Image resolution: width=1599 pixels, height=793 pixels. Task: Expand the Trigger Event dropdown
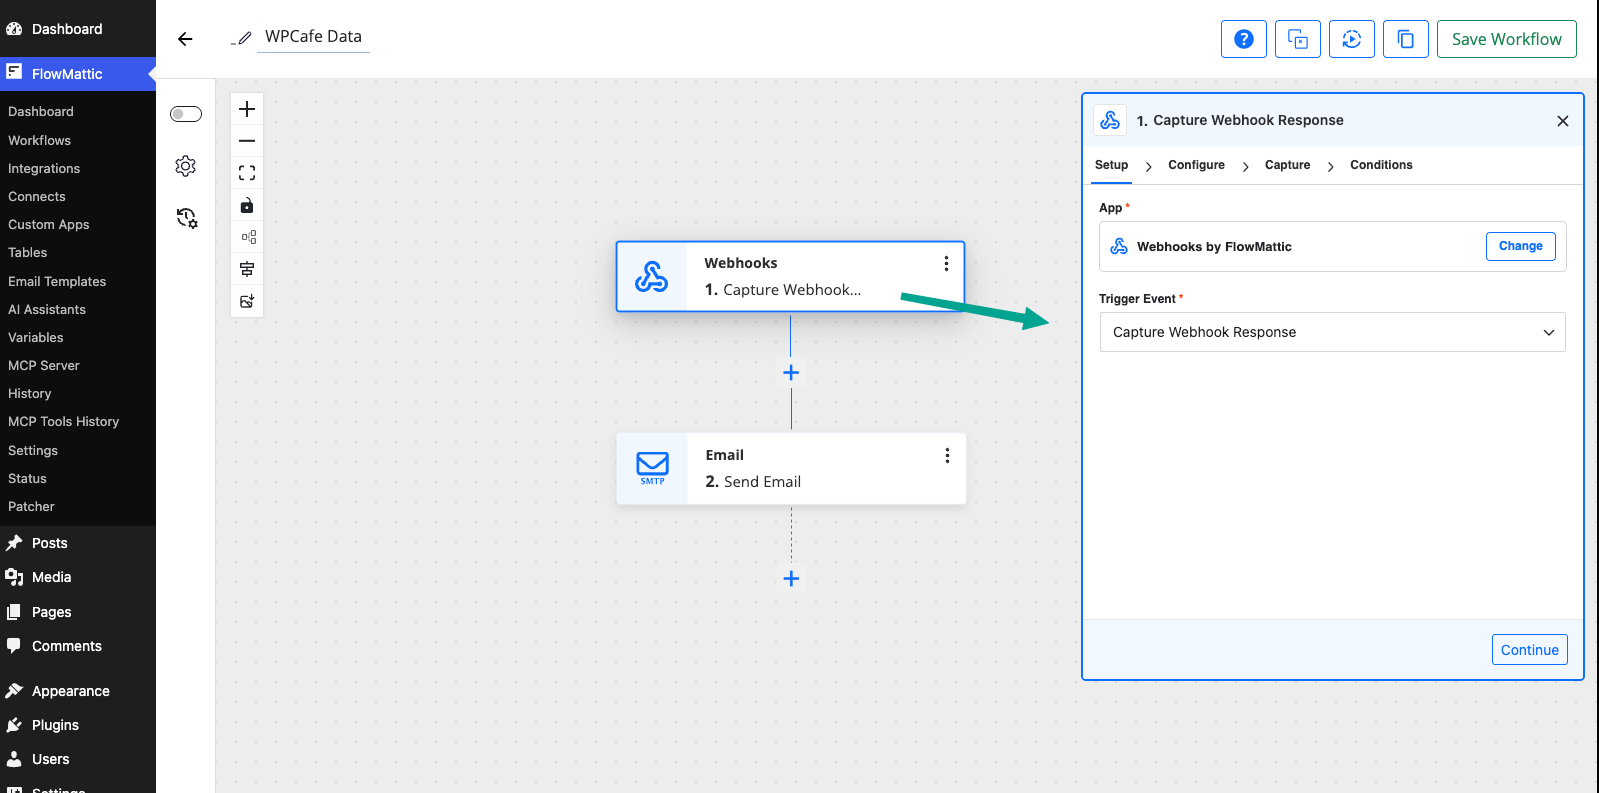click(x=1332, y=332)
